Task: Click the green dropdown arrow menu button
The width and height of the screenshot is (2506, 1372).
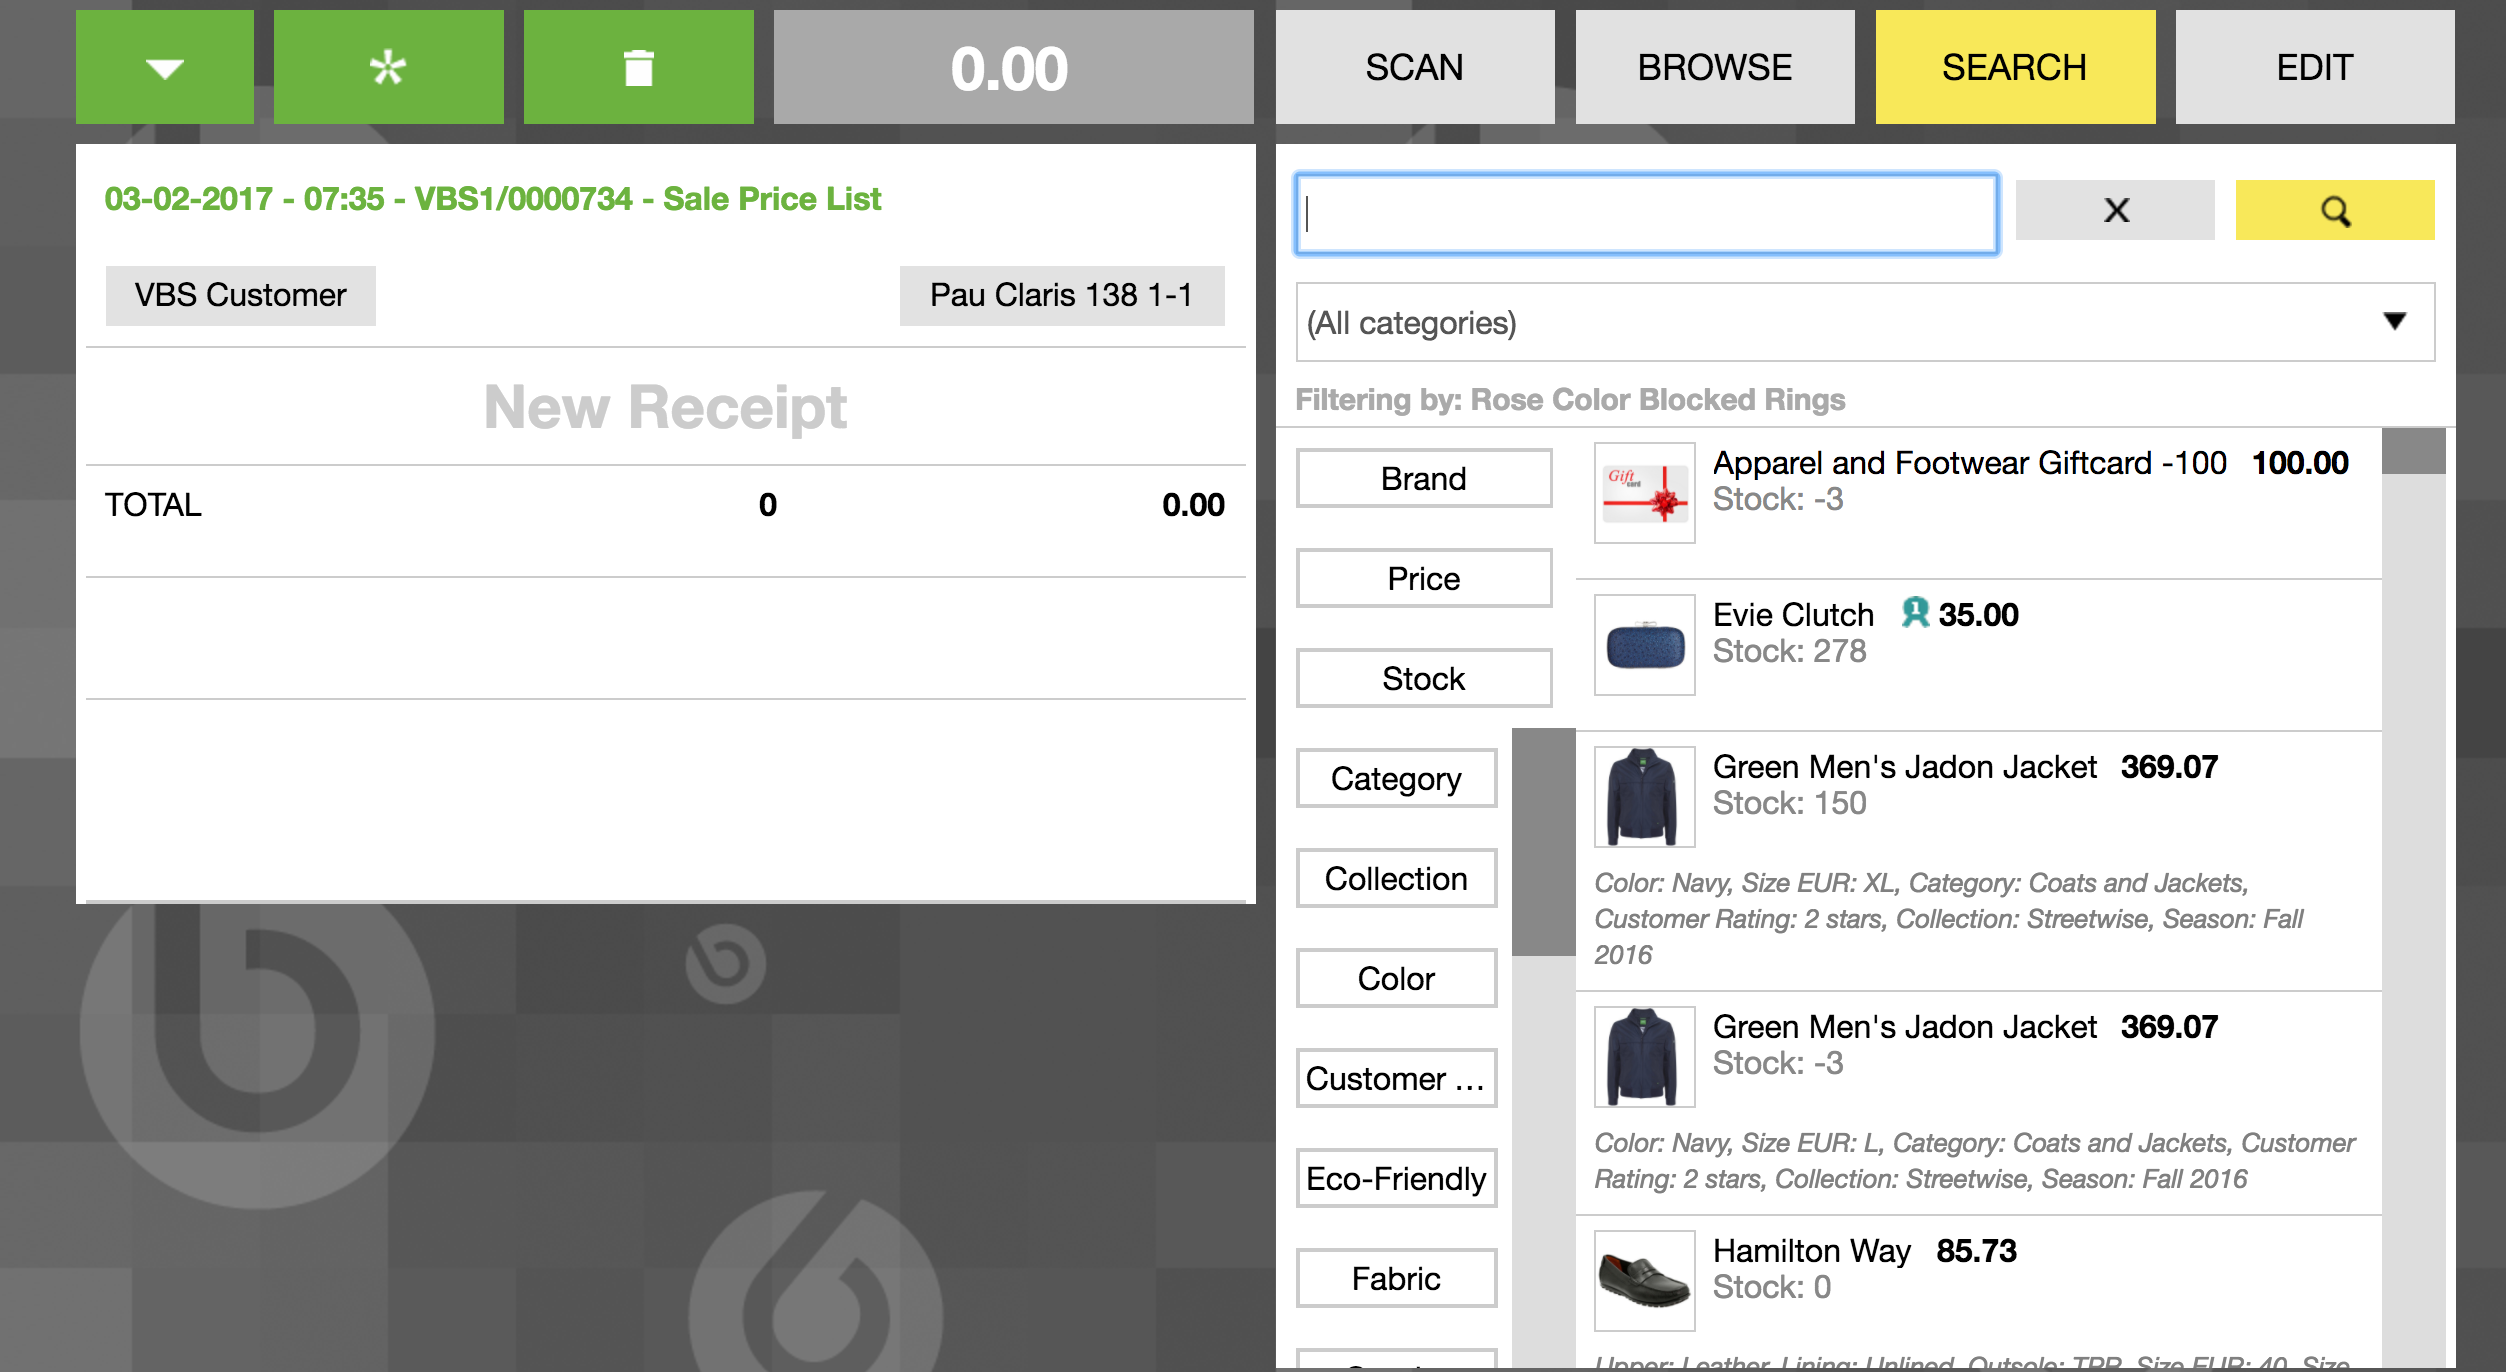Action: (164, 67)
